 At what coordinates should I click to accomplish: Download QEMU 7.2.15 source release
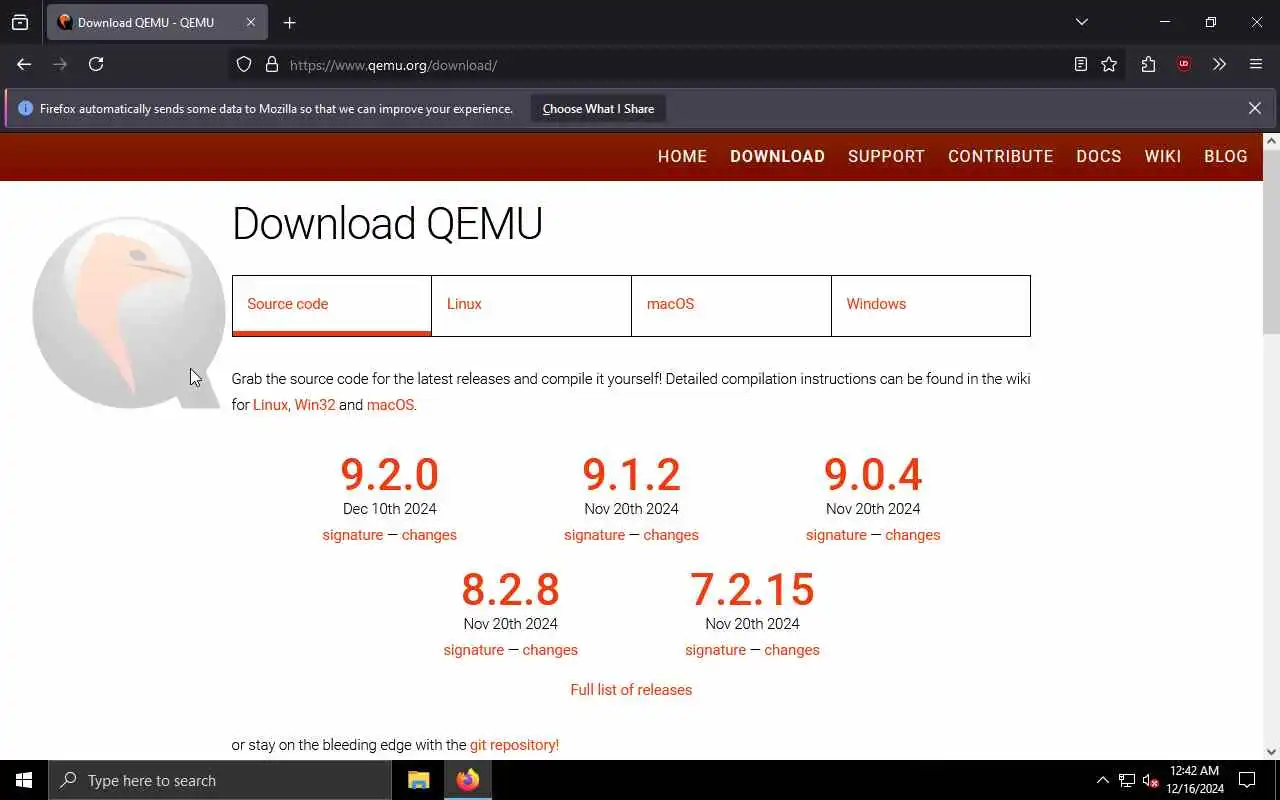(752, 589)
